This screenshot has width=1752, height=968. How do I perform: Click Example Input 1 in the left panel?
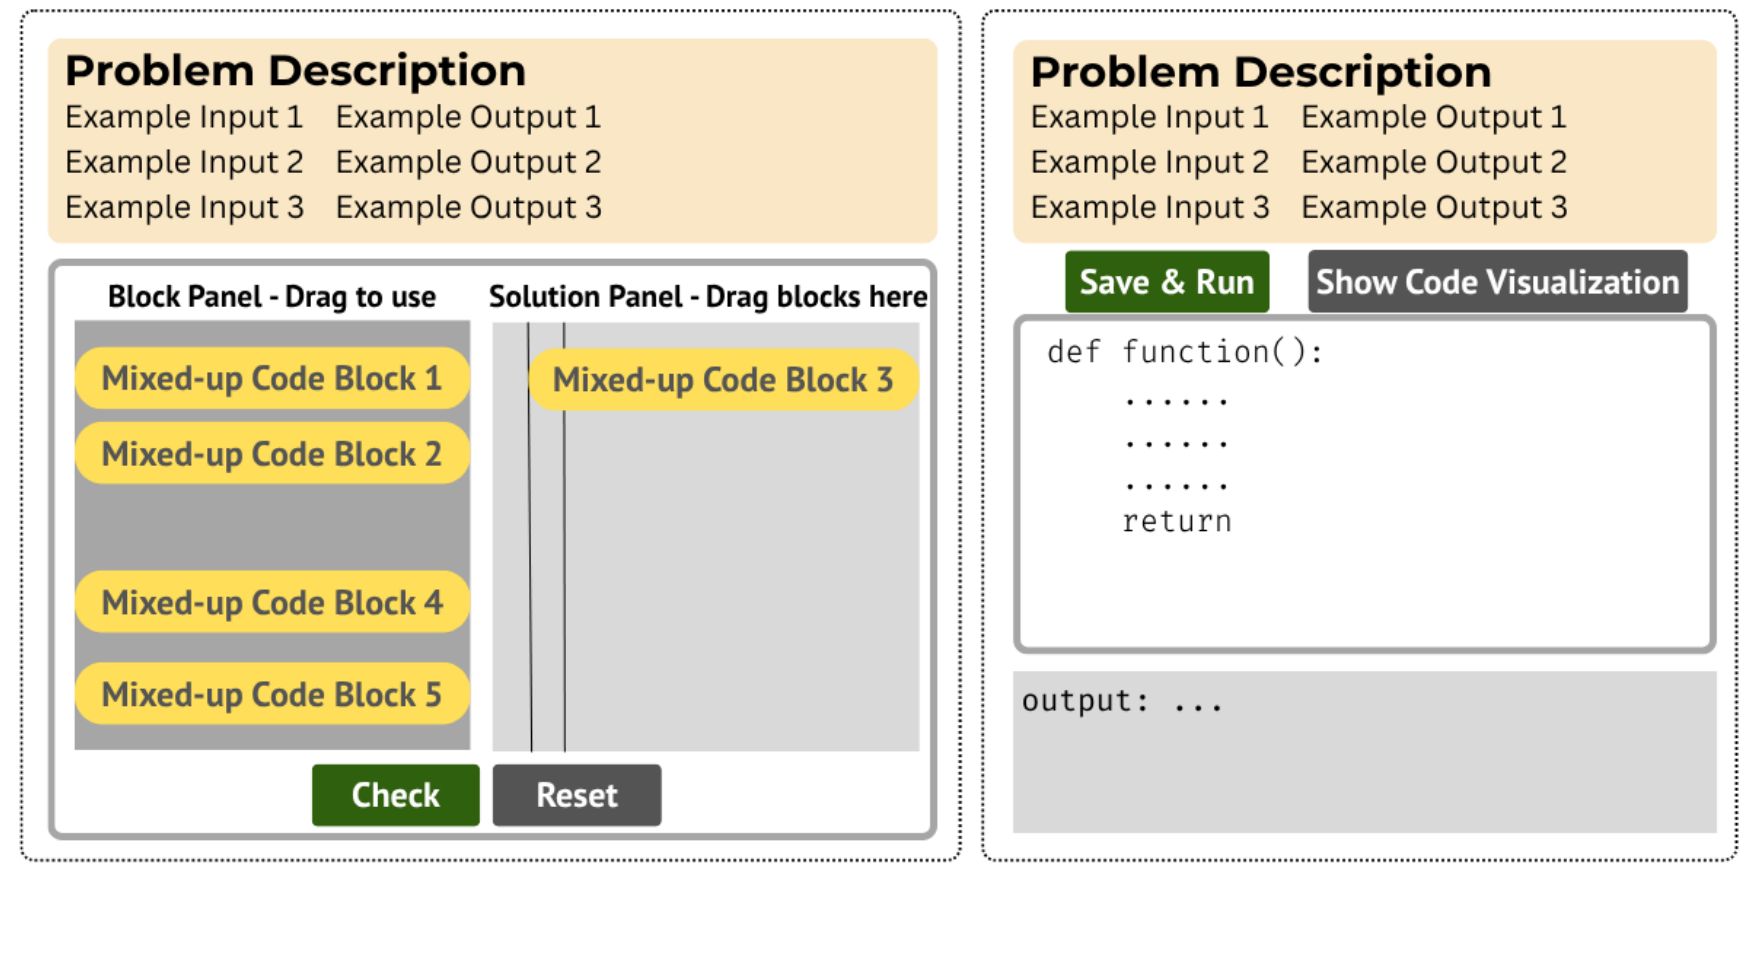(184, 117)
